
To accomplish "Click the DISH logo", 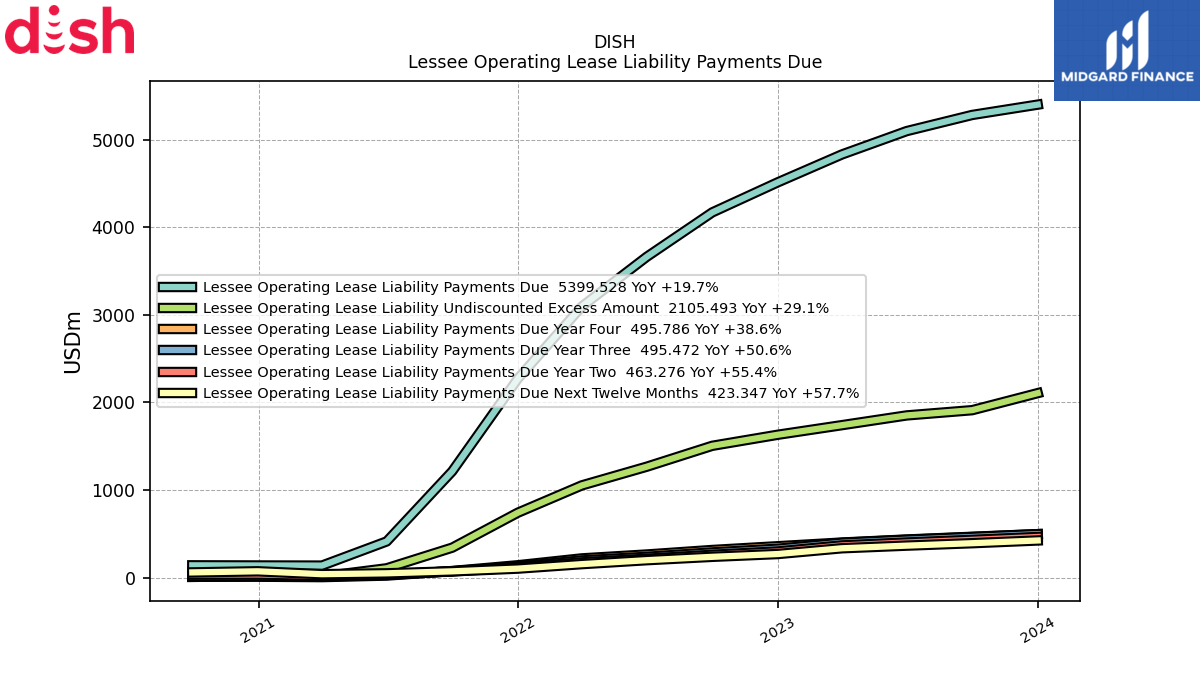I will [70, 30].
